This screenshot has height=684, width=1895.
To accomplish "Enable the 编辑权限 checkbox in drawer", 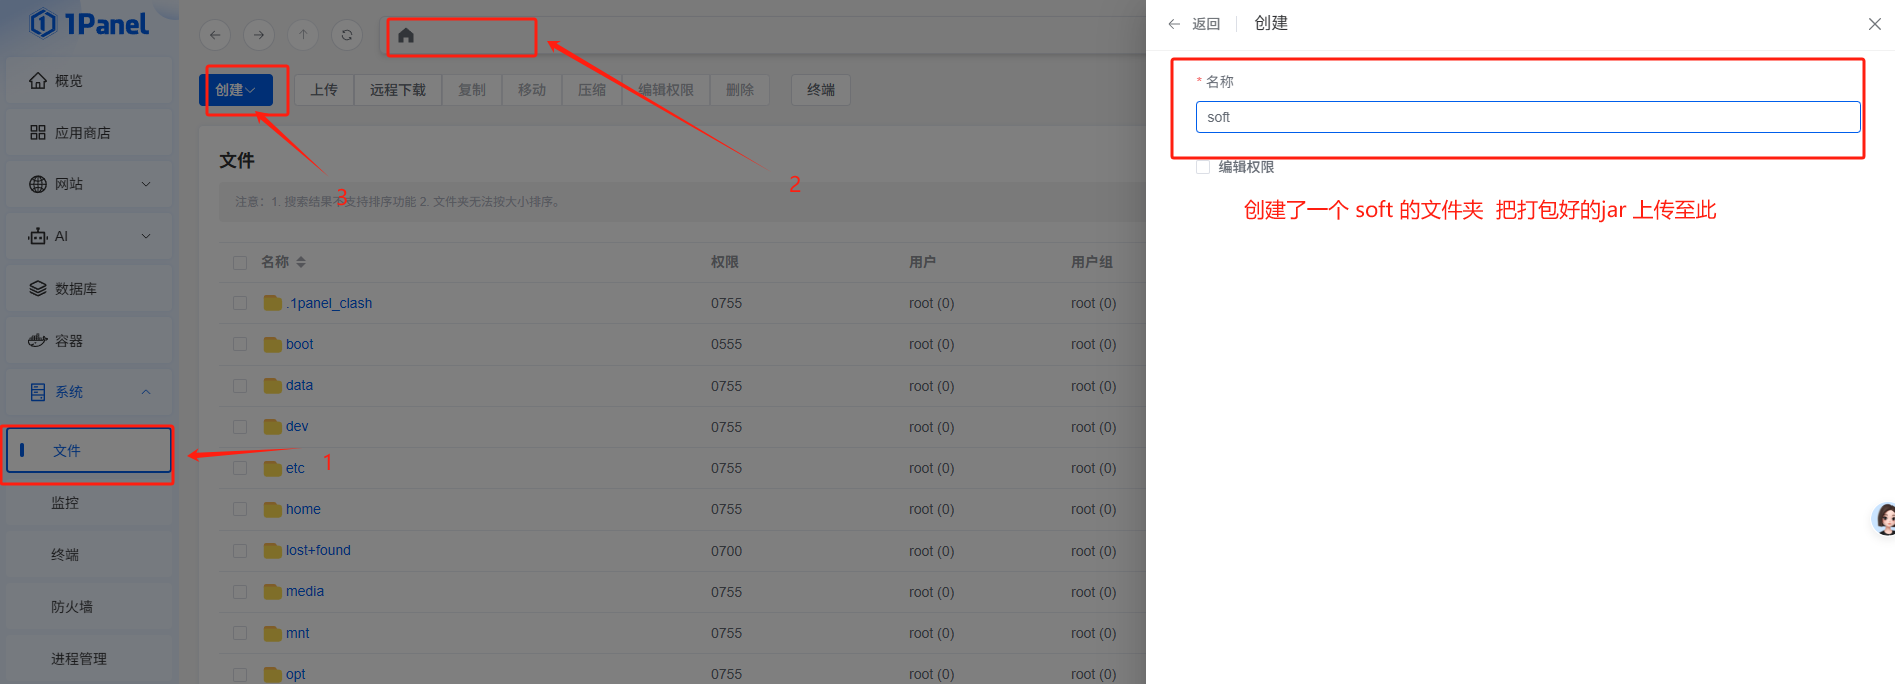I will 1203,167.
